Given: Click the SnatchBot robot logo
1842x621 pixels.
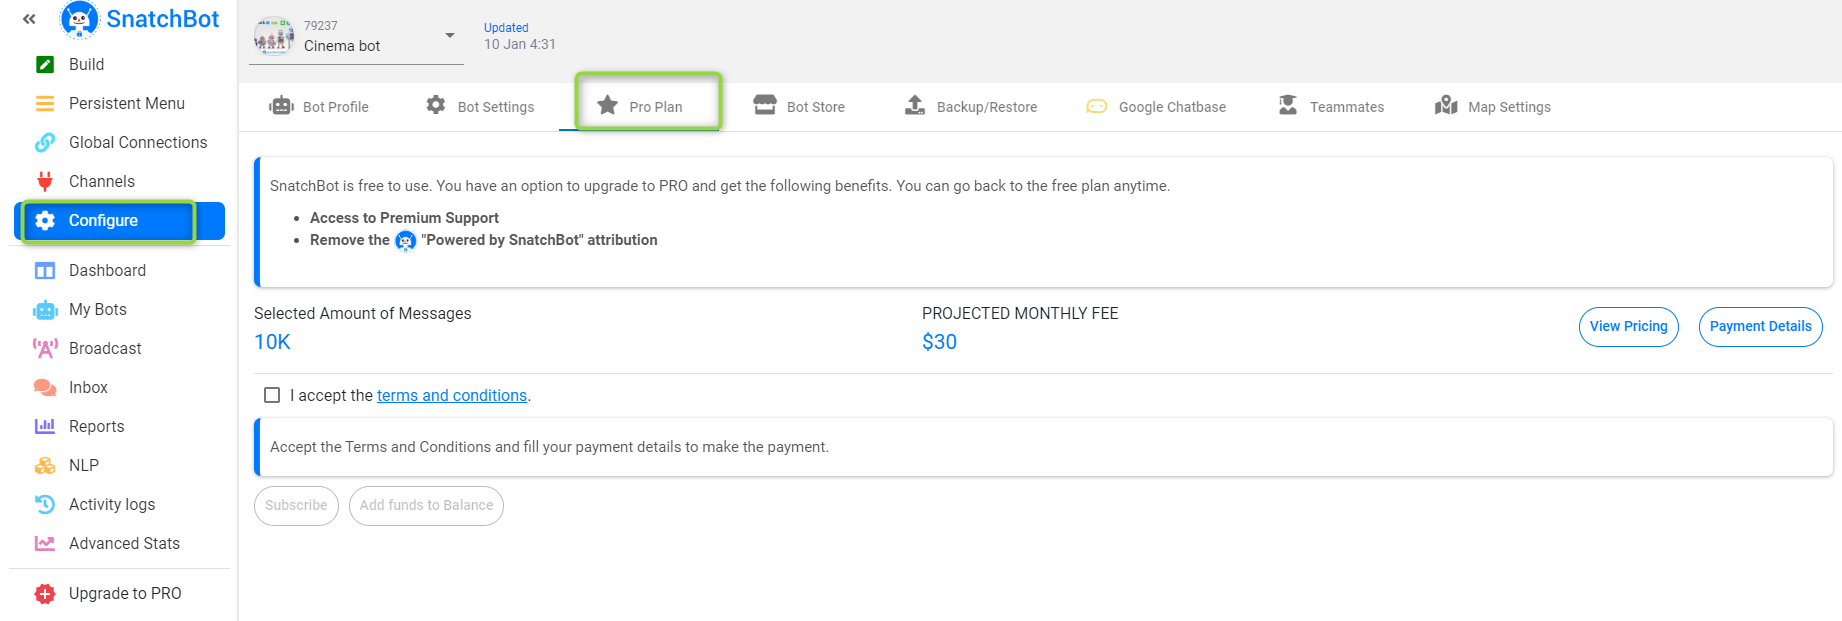Looking at the screenshot, I should [x=80, y=19].
